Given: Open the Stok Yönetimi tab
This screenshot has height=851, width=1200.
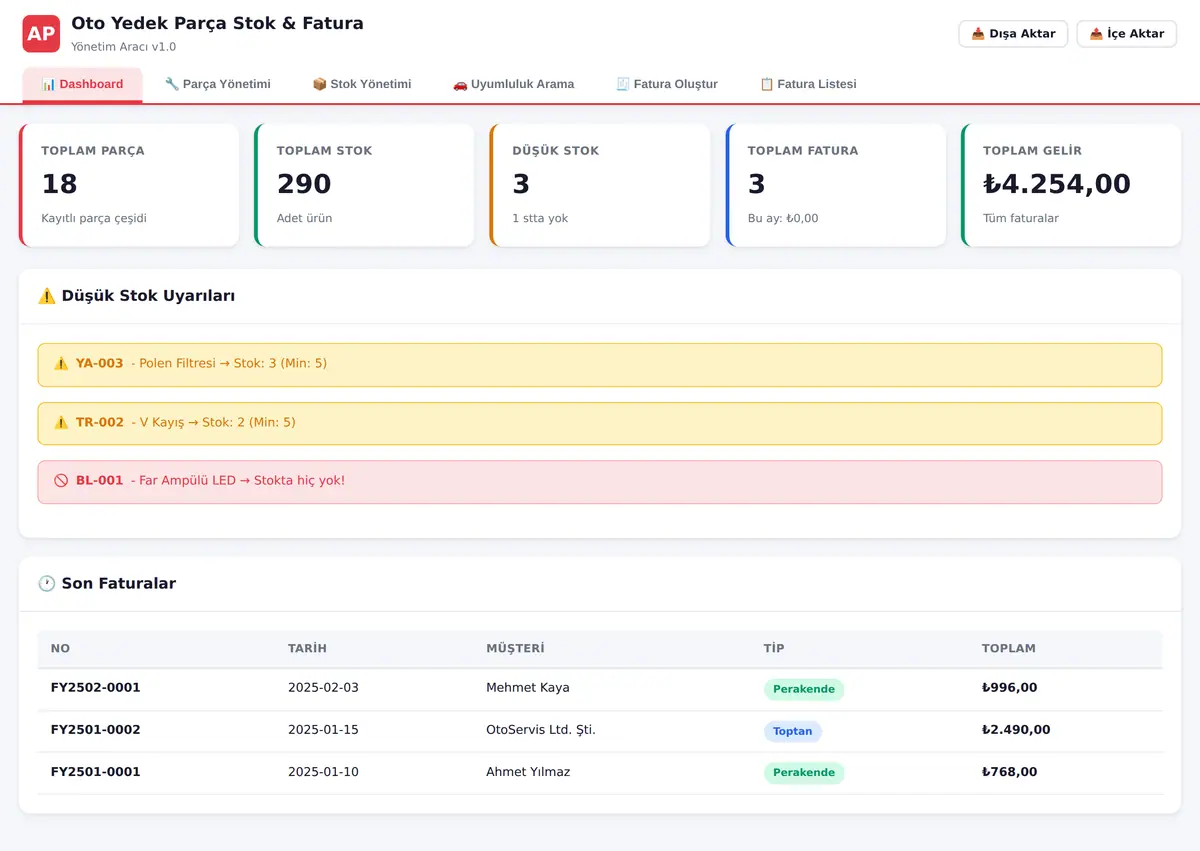Looking at the screenshot, I should click(362, 85).
